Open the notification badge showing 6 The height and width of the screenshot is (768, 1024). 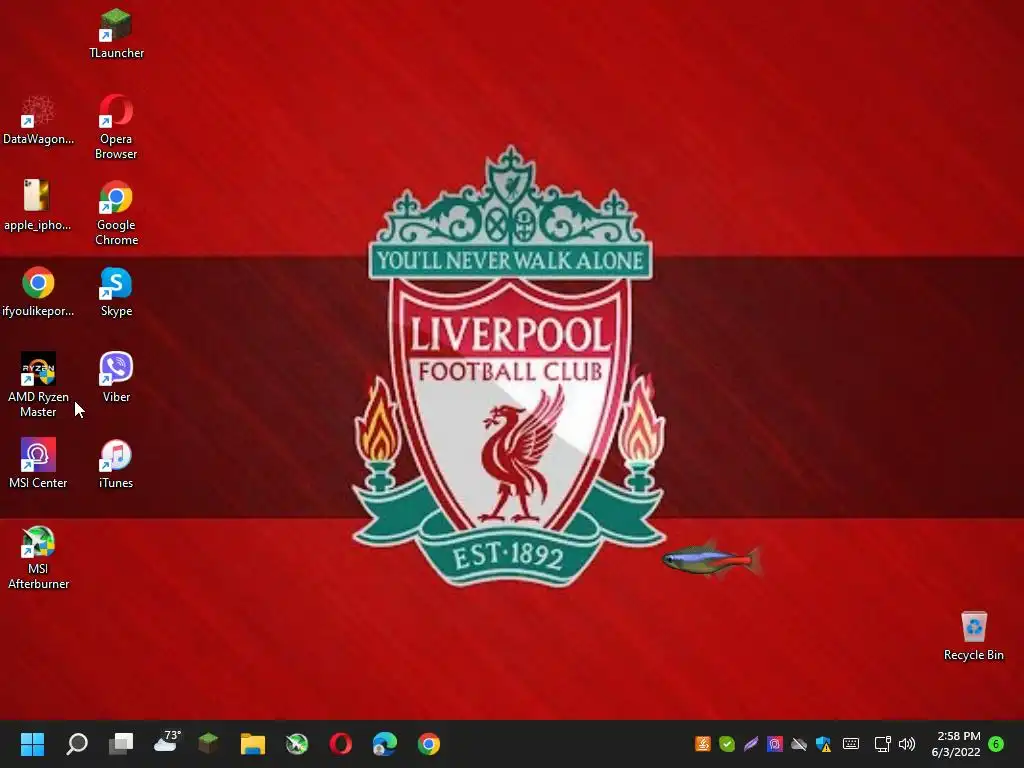[996, 744]
